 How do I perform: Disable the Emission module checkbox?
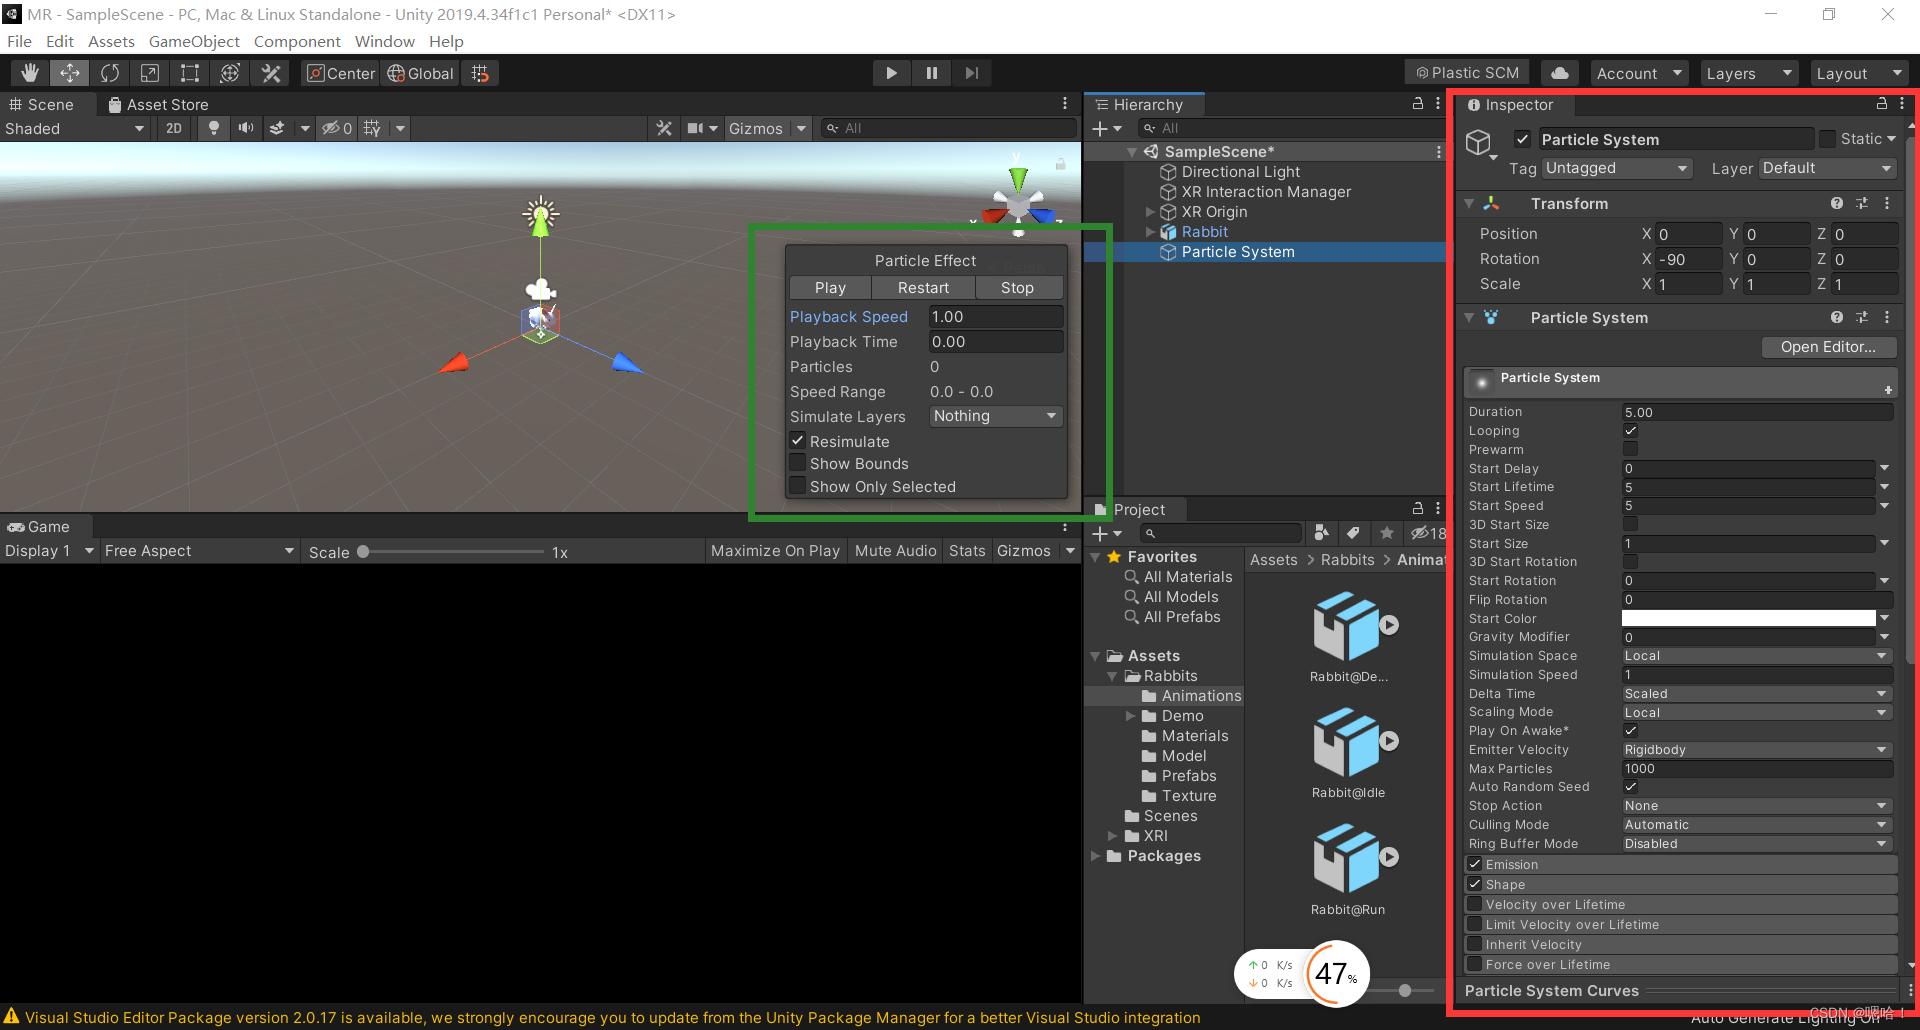pyautogui.click(x=1474, y=864)
